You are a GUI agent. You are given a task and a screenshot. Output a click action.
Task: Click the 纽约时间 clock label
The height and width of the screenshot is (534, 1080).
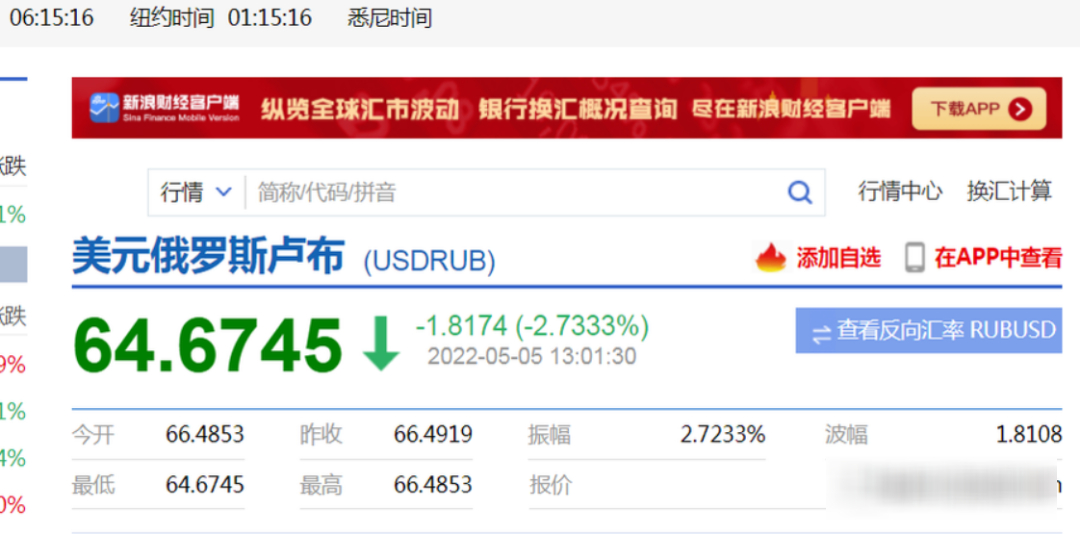tap(172, 18)
